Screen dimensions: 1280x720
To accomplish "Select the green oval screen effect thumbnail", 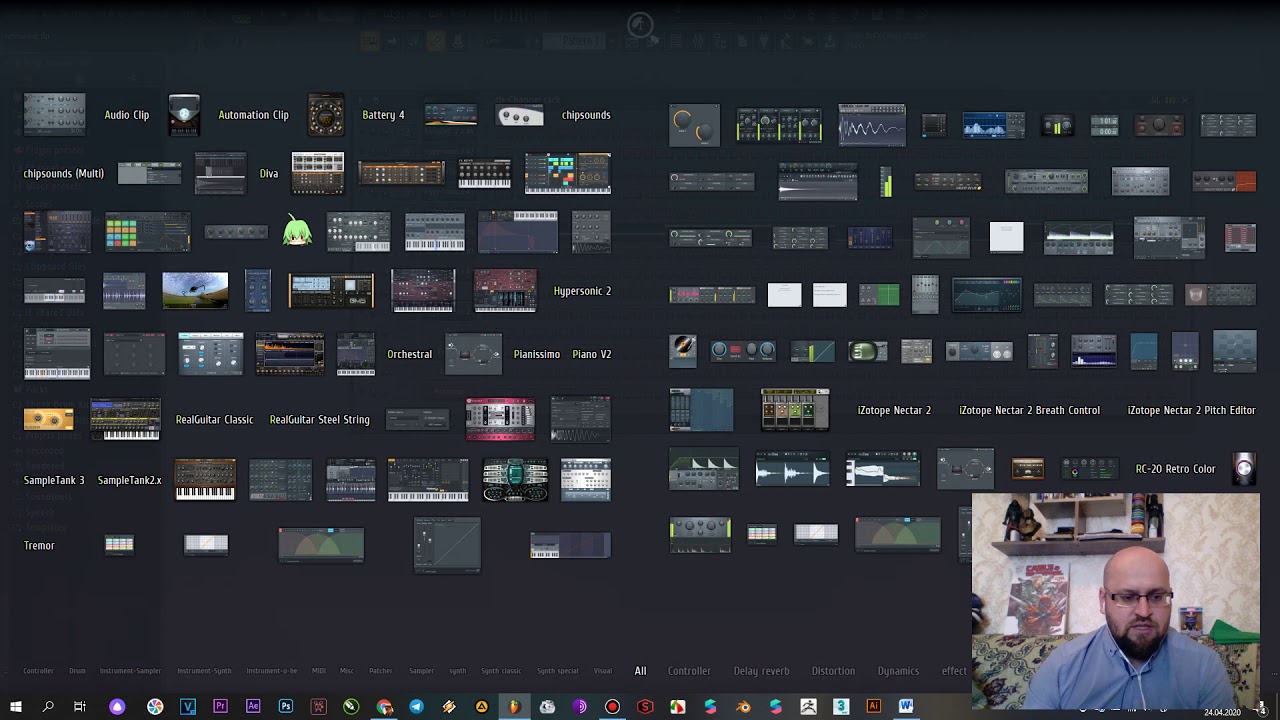I will tap(867, 351).
